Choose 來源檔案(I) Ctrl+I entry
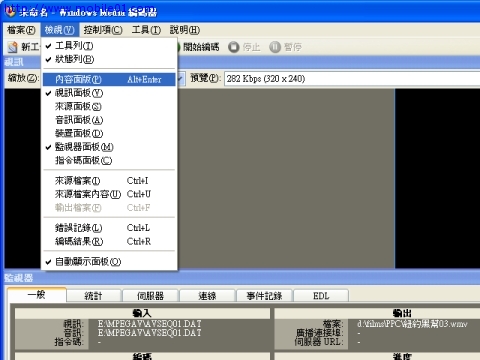The height and width of the screenshot is (360, 480). (x=109, y=181)
